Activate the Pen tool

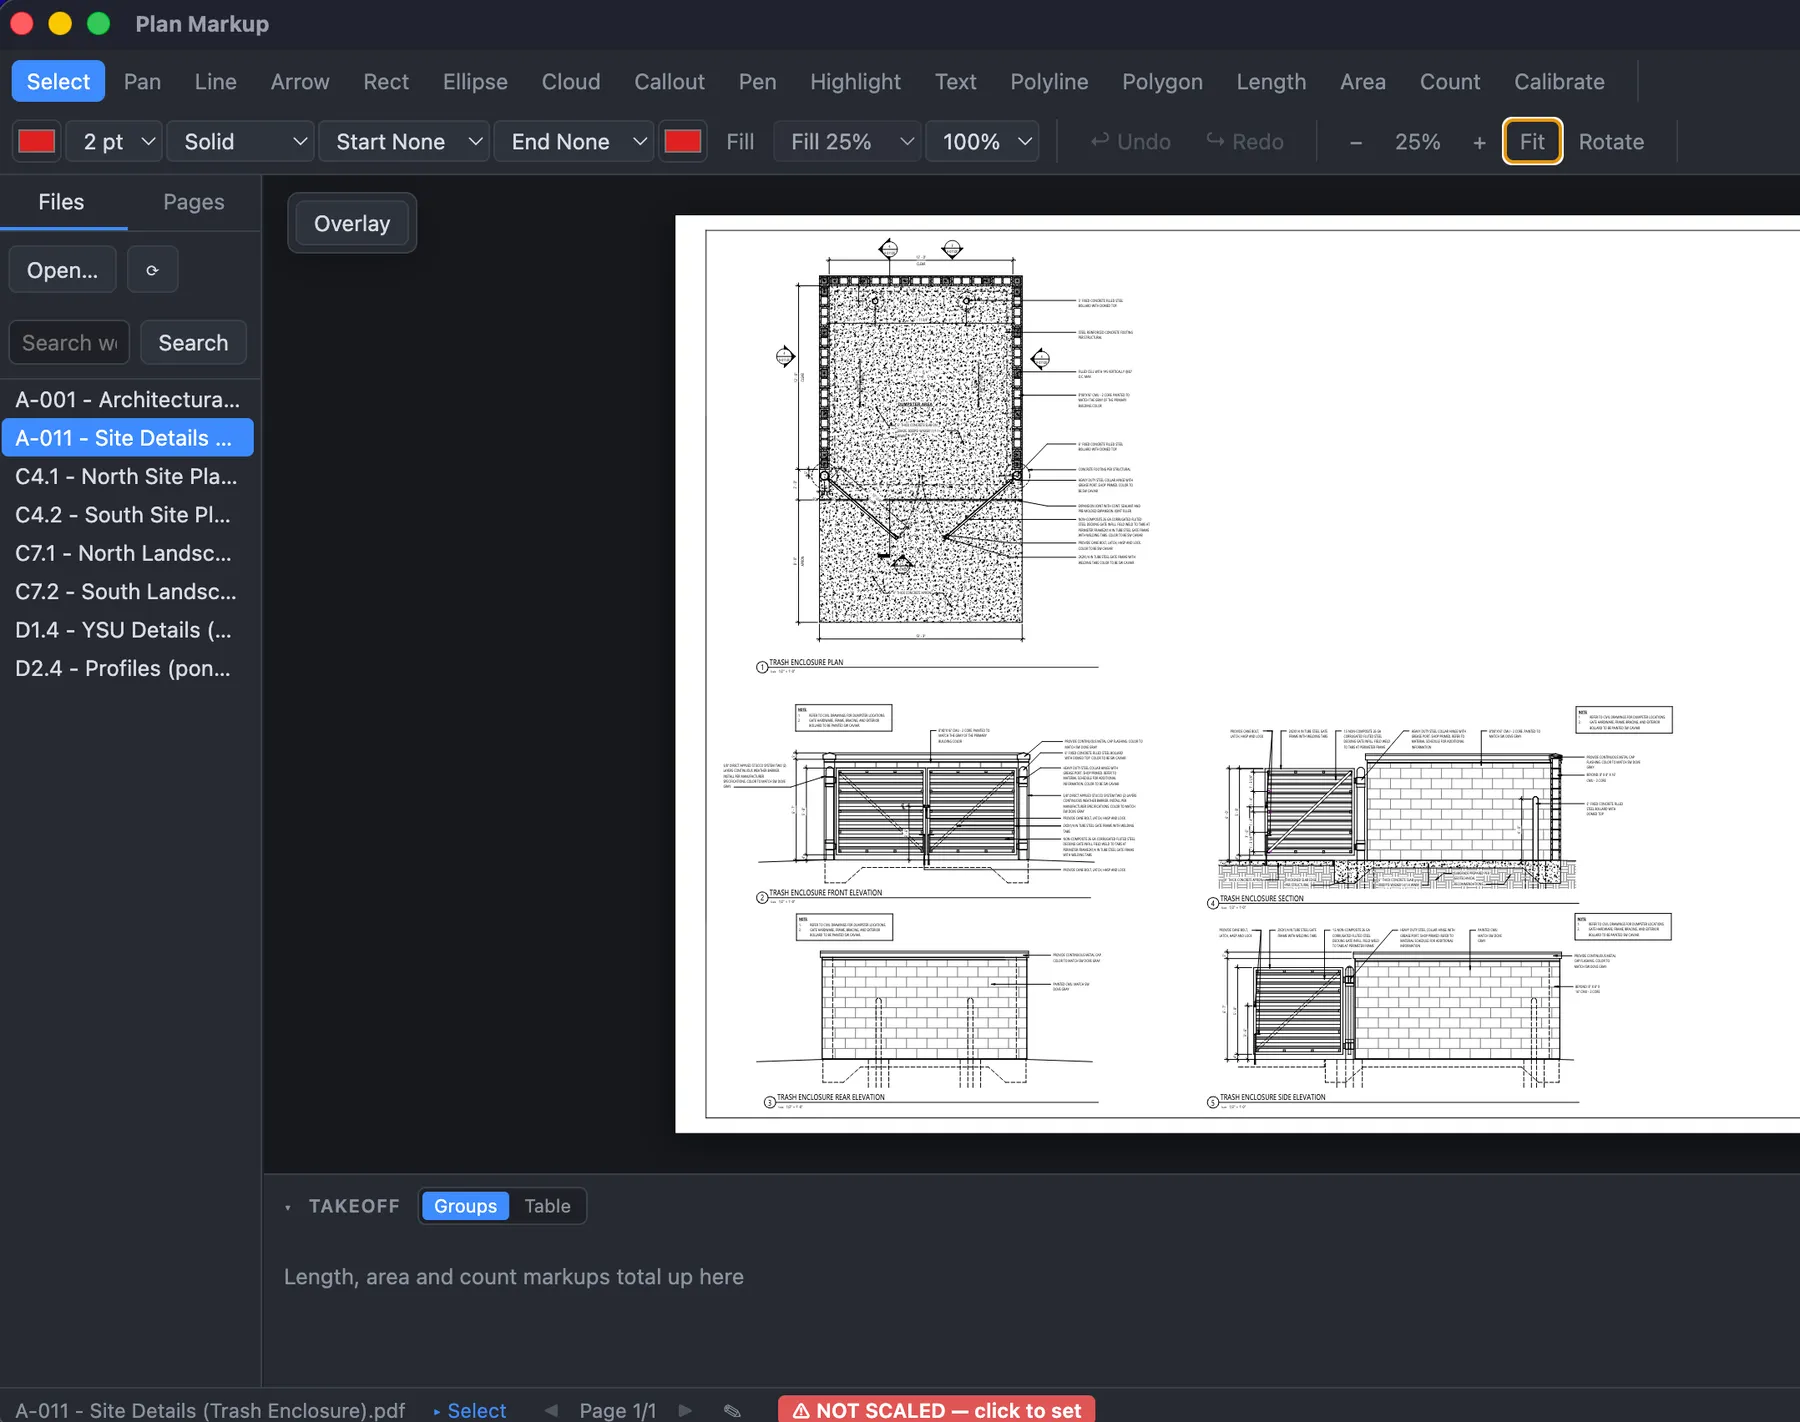(x=757, y=82)
